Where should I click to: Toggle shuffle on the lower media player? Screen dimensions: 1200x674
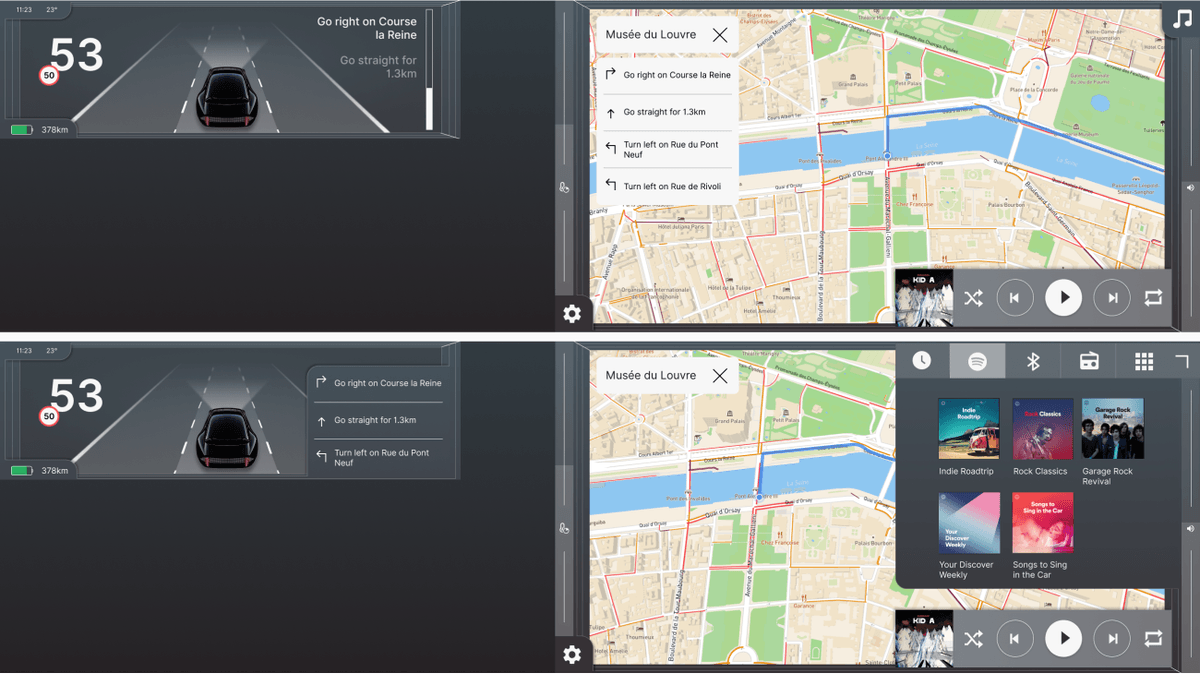tap(973, 638)
